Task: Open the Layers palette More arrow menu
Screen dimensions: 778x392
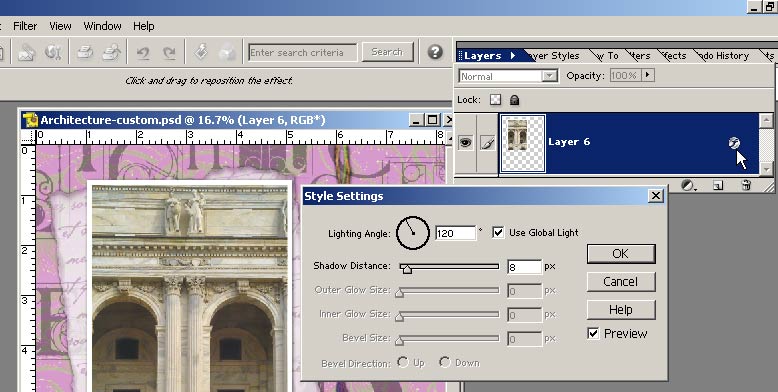Action: click(512, 55)
